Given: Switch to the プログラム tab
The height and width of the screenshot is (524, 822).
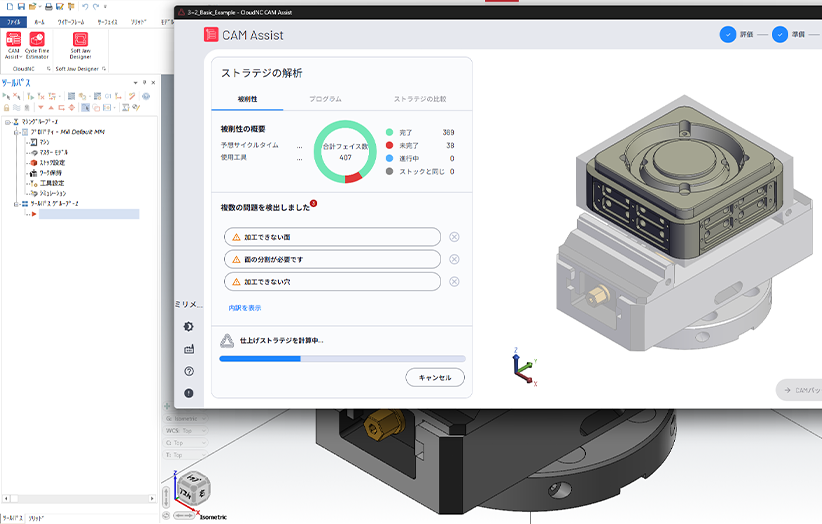Looking at the screenshot, I should (325, 99).
